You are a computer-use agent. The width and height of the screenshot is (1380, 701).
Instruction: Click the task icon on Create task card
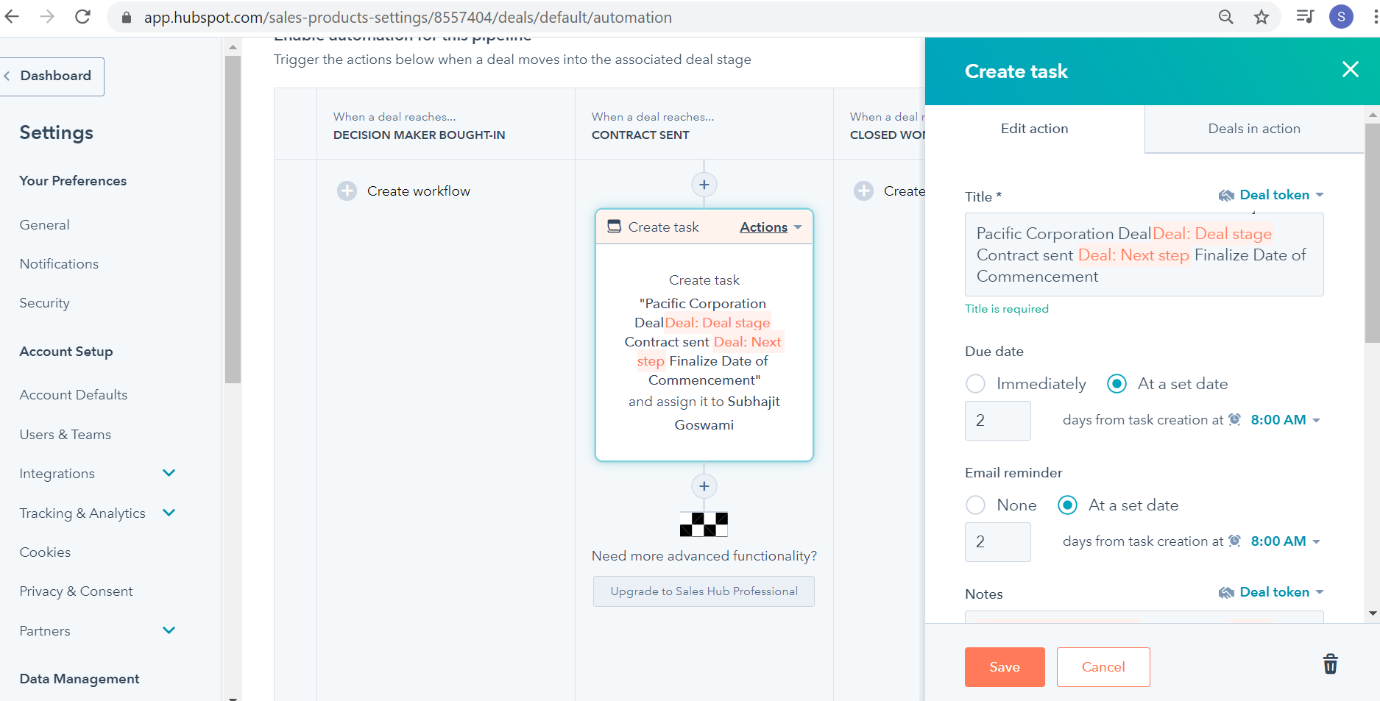point(614,227)
